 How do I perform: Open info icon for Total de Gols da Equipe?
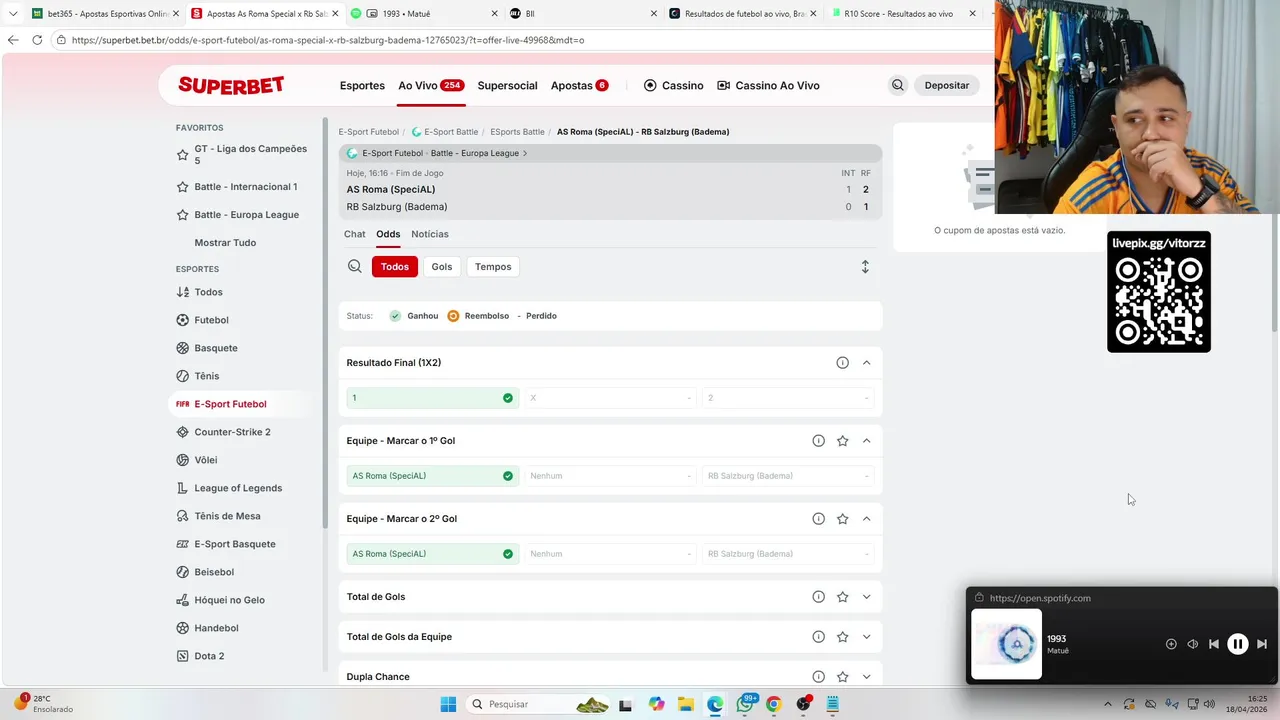tap(818, 637)
